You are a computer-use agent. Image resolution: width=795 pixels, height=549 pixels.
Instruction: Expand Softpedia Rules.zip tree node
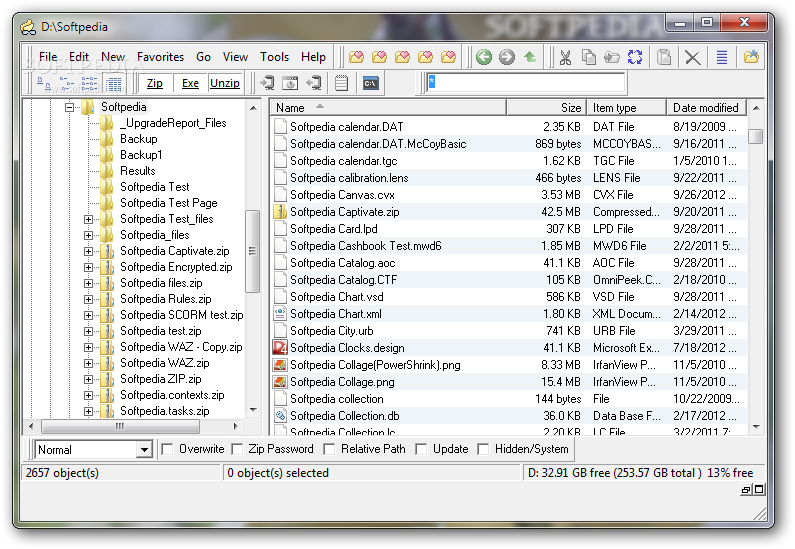tap(89, 299)
